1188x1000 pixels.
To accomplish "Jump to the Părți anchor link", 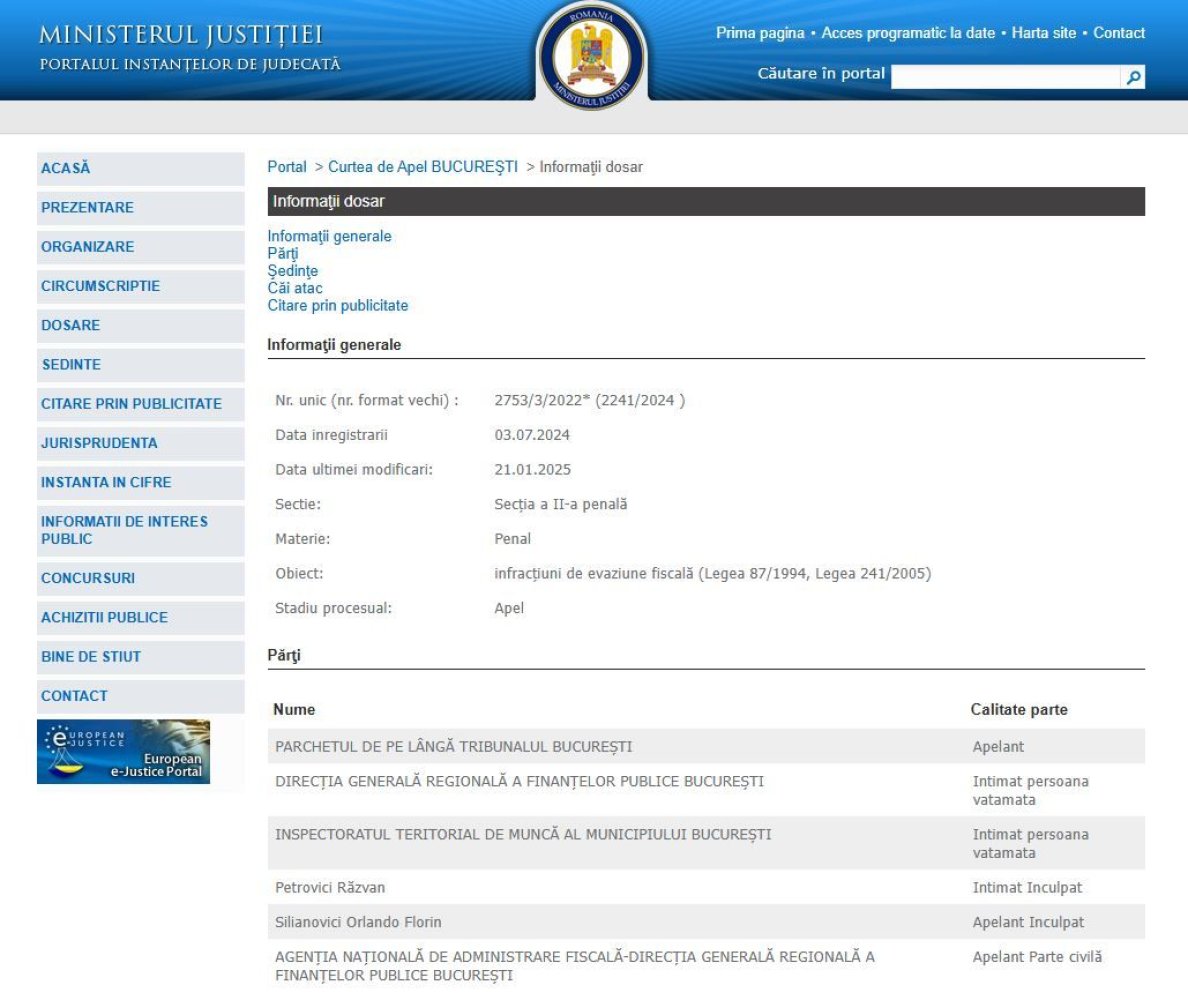I will [283, 254].
